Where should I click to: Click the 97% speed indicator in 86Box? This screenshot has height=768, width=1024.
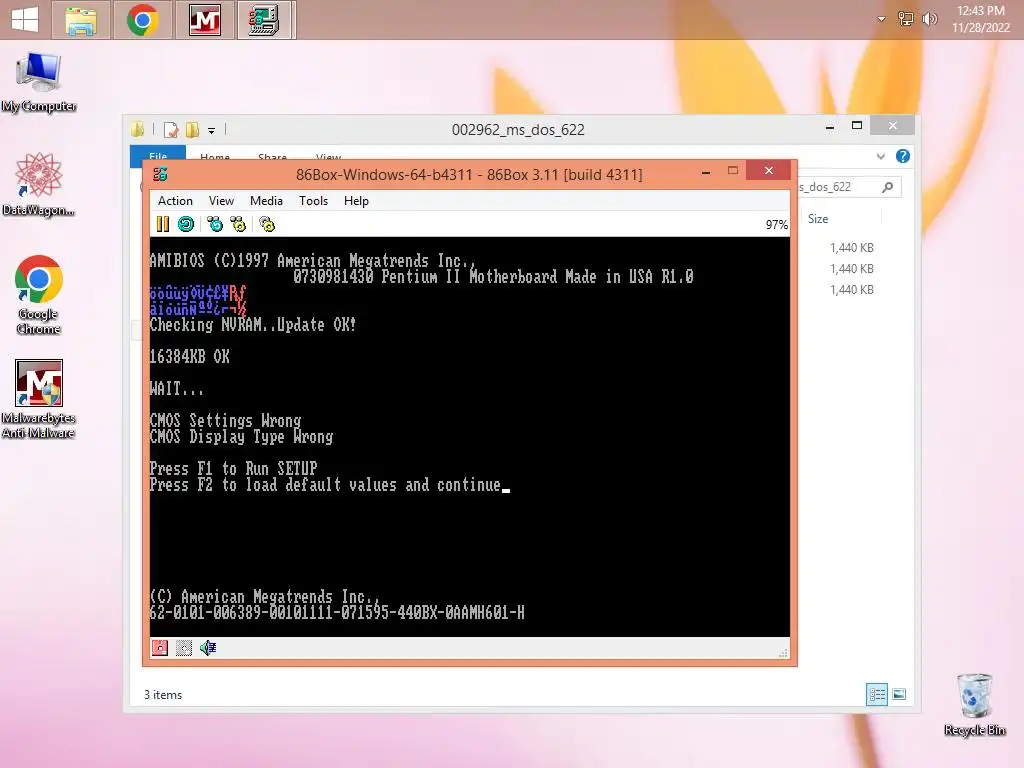[x=776, y=225]
